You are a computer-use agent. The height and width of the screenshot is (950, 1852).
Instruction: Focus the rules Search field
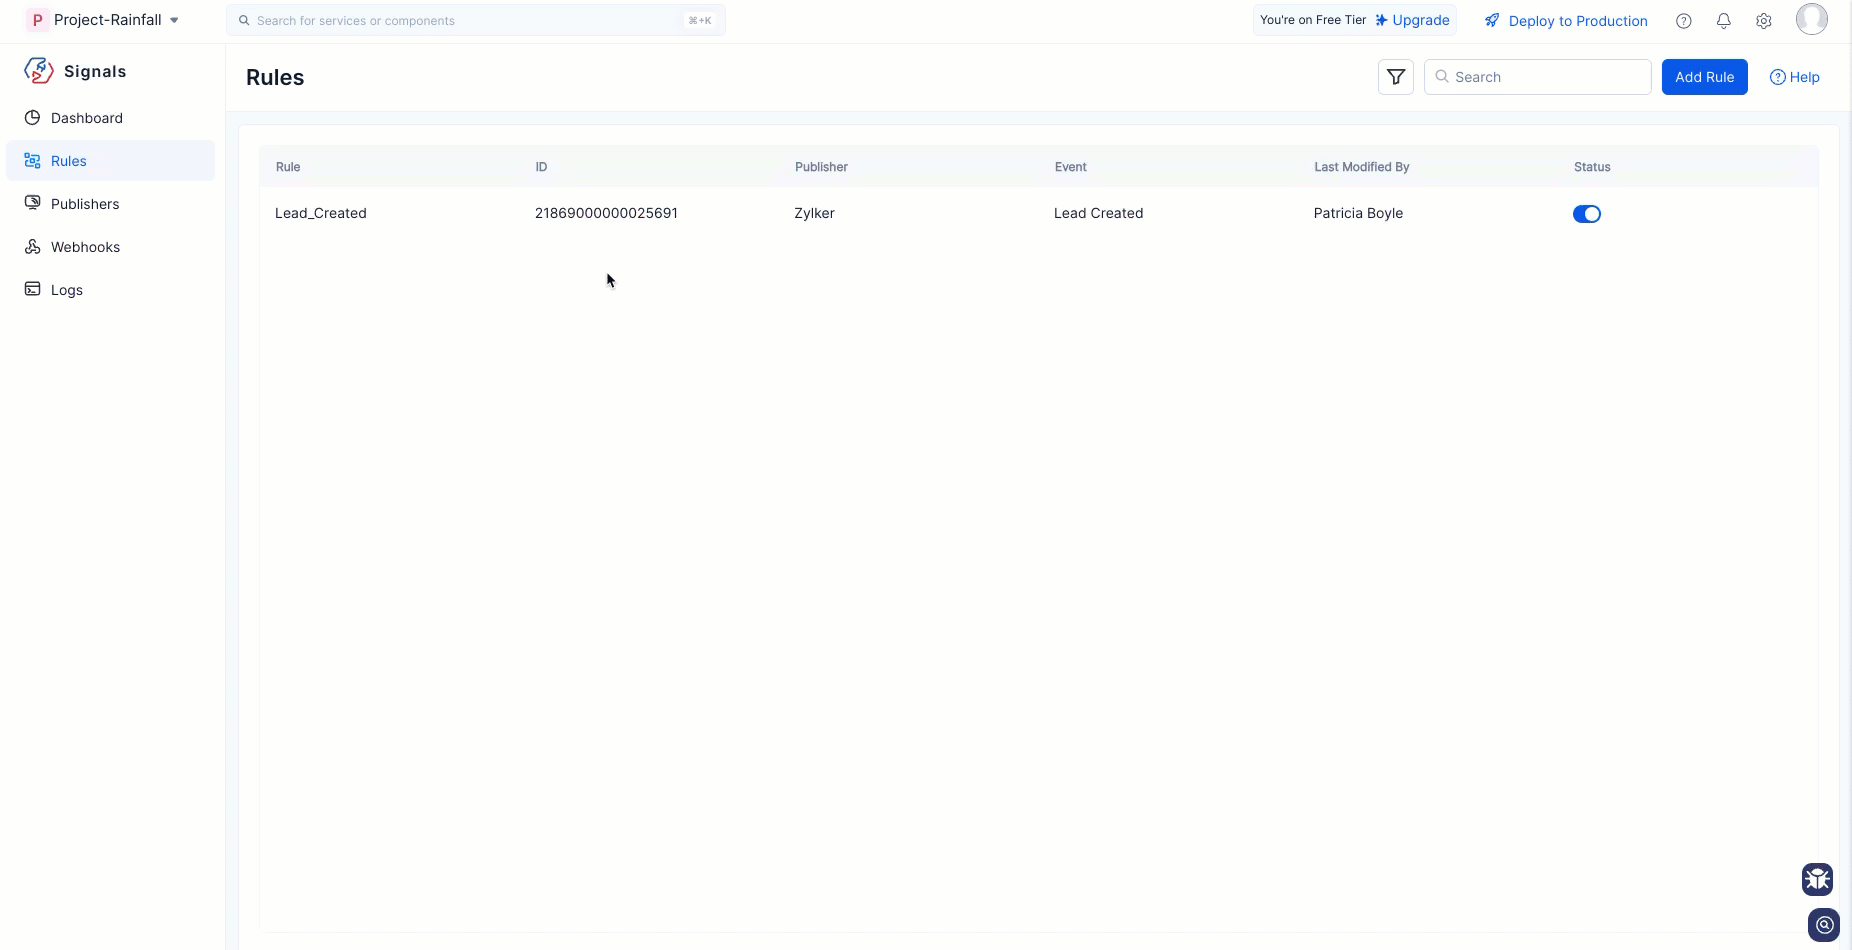pyautogui.click(x=1538, y=77)
